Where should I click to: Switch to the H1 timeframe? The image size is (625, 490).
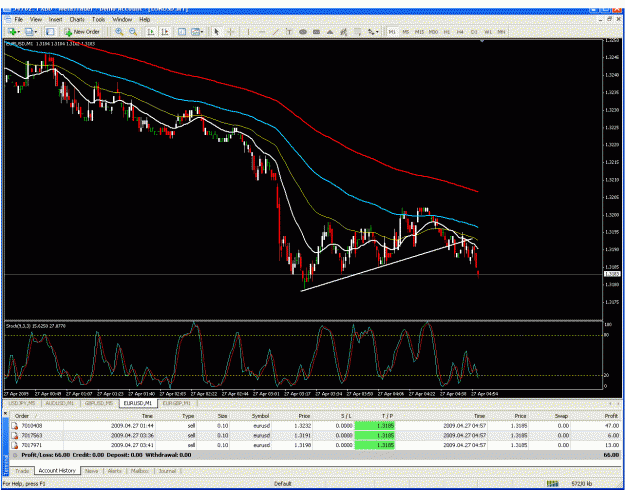(x=447, y=31)
